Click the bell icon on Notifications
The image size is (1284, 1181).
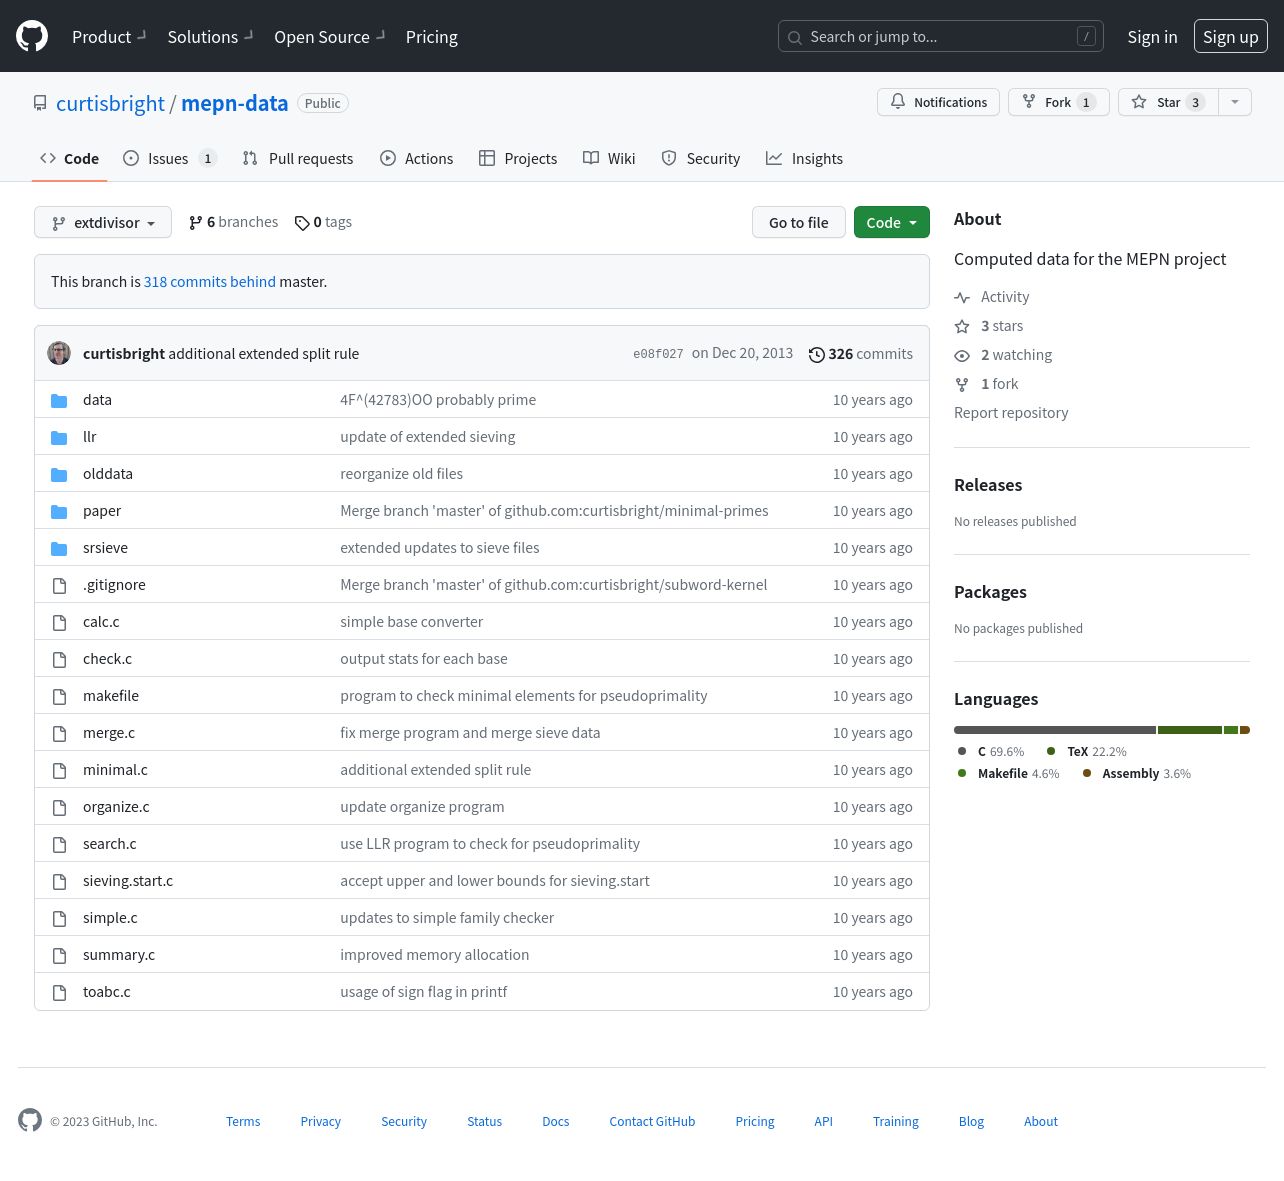click(x=898, y=102)
